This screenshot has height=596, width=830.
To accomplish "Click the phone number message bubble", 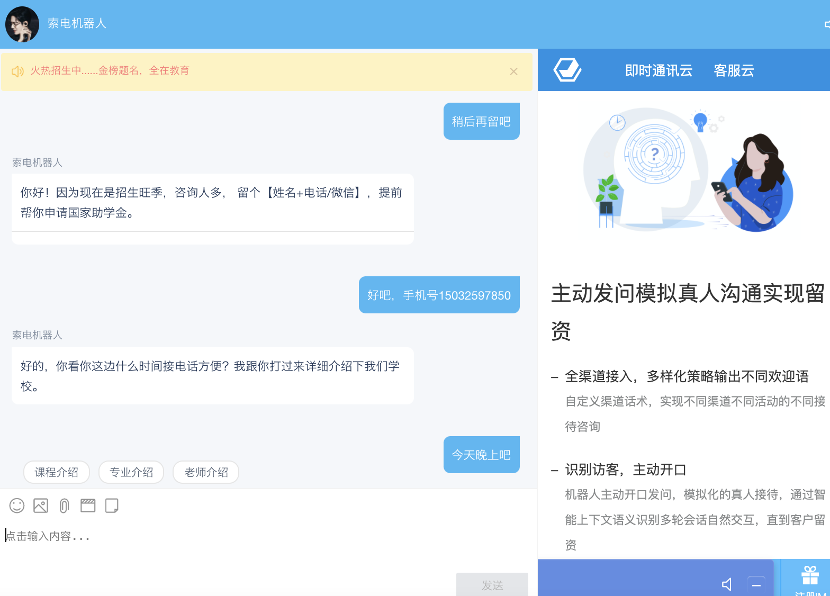I will coord(439,295).
